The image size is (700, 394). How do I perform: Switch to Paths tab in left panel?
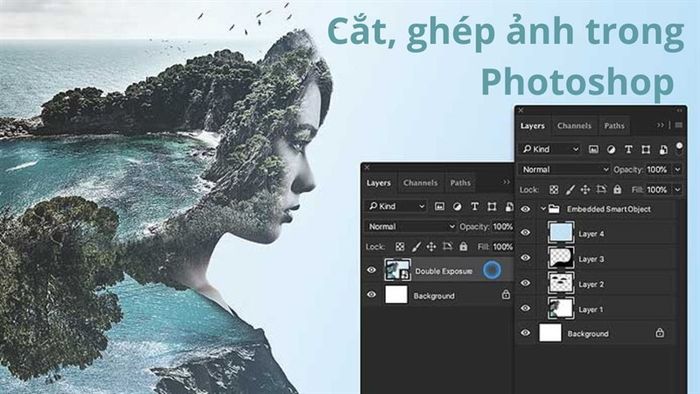(460, 183)
